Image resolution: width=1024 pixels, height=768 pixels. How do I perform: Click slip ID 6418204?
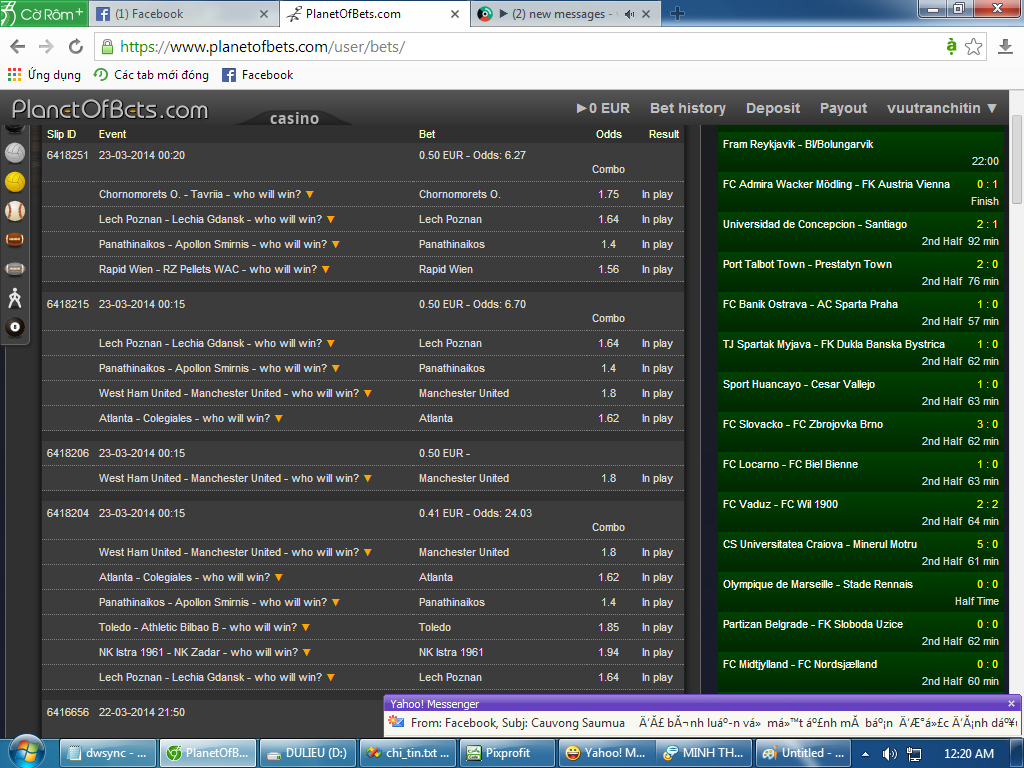[67, 513]
